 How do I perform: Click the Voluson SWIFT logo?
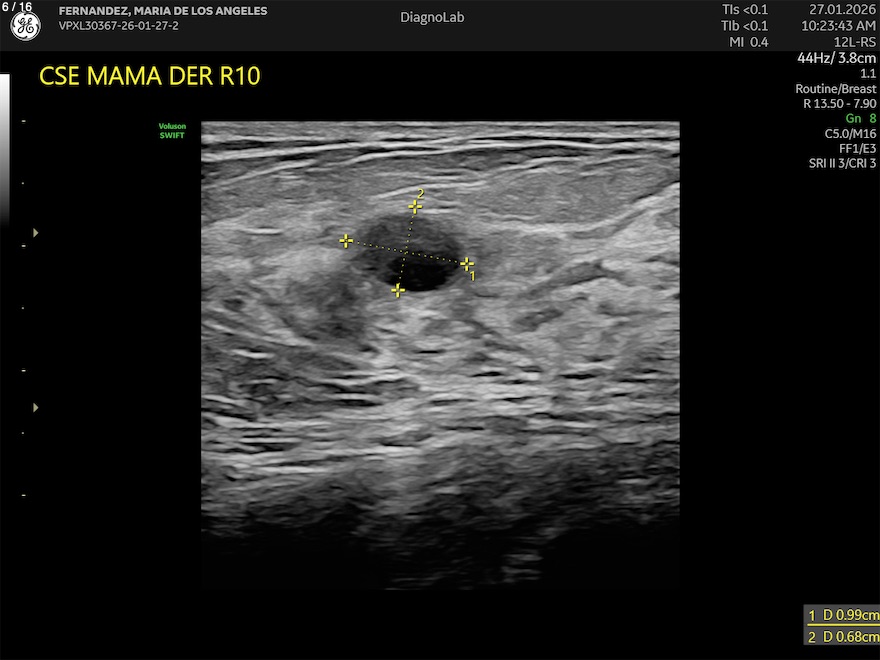pyautogui.click(x=172, y=130)
